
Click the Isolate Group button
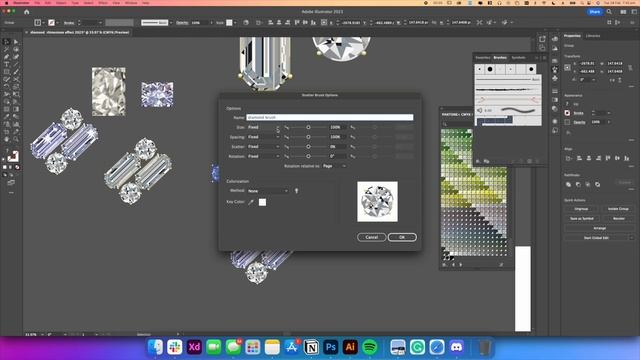[x=618, y=209]
